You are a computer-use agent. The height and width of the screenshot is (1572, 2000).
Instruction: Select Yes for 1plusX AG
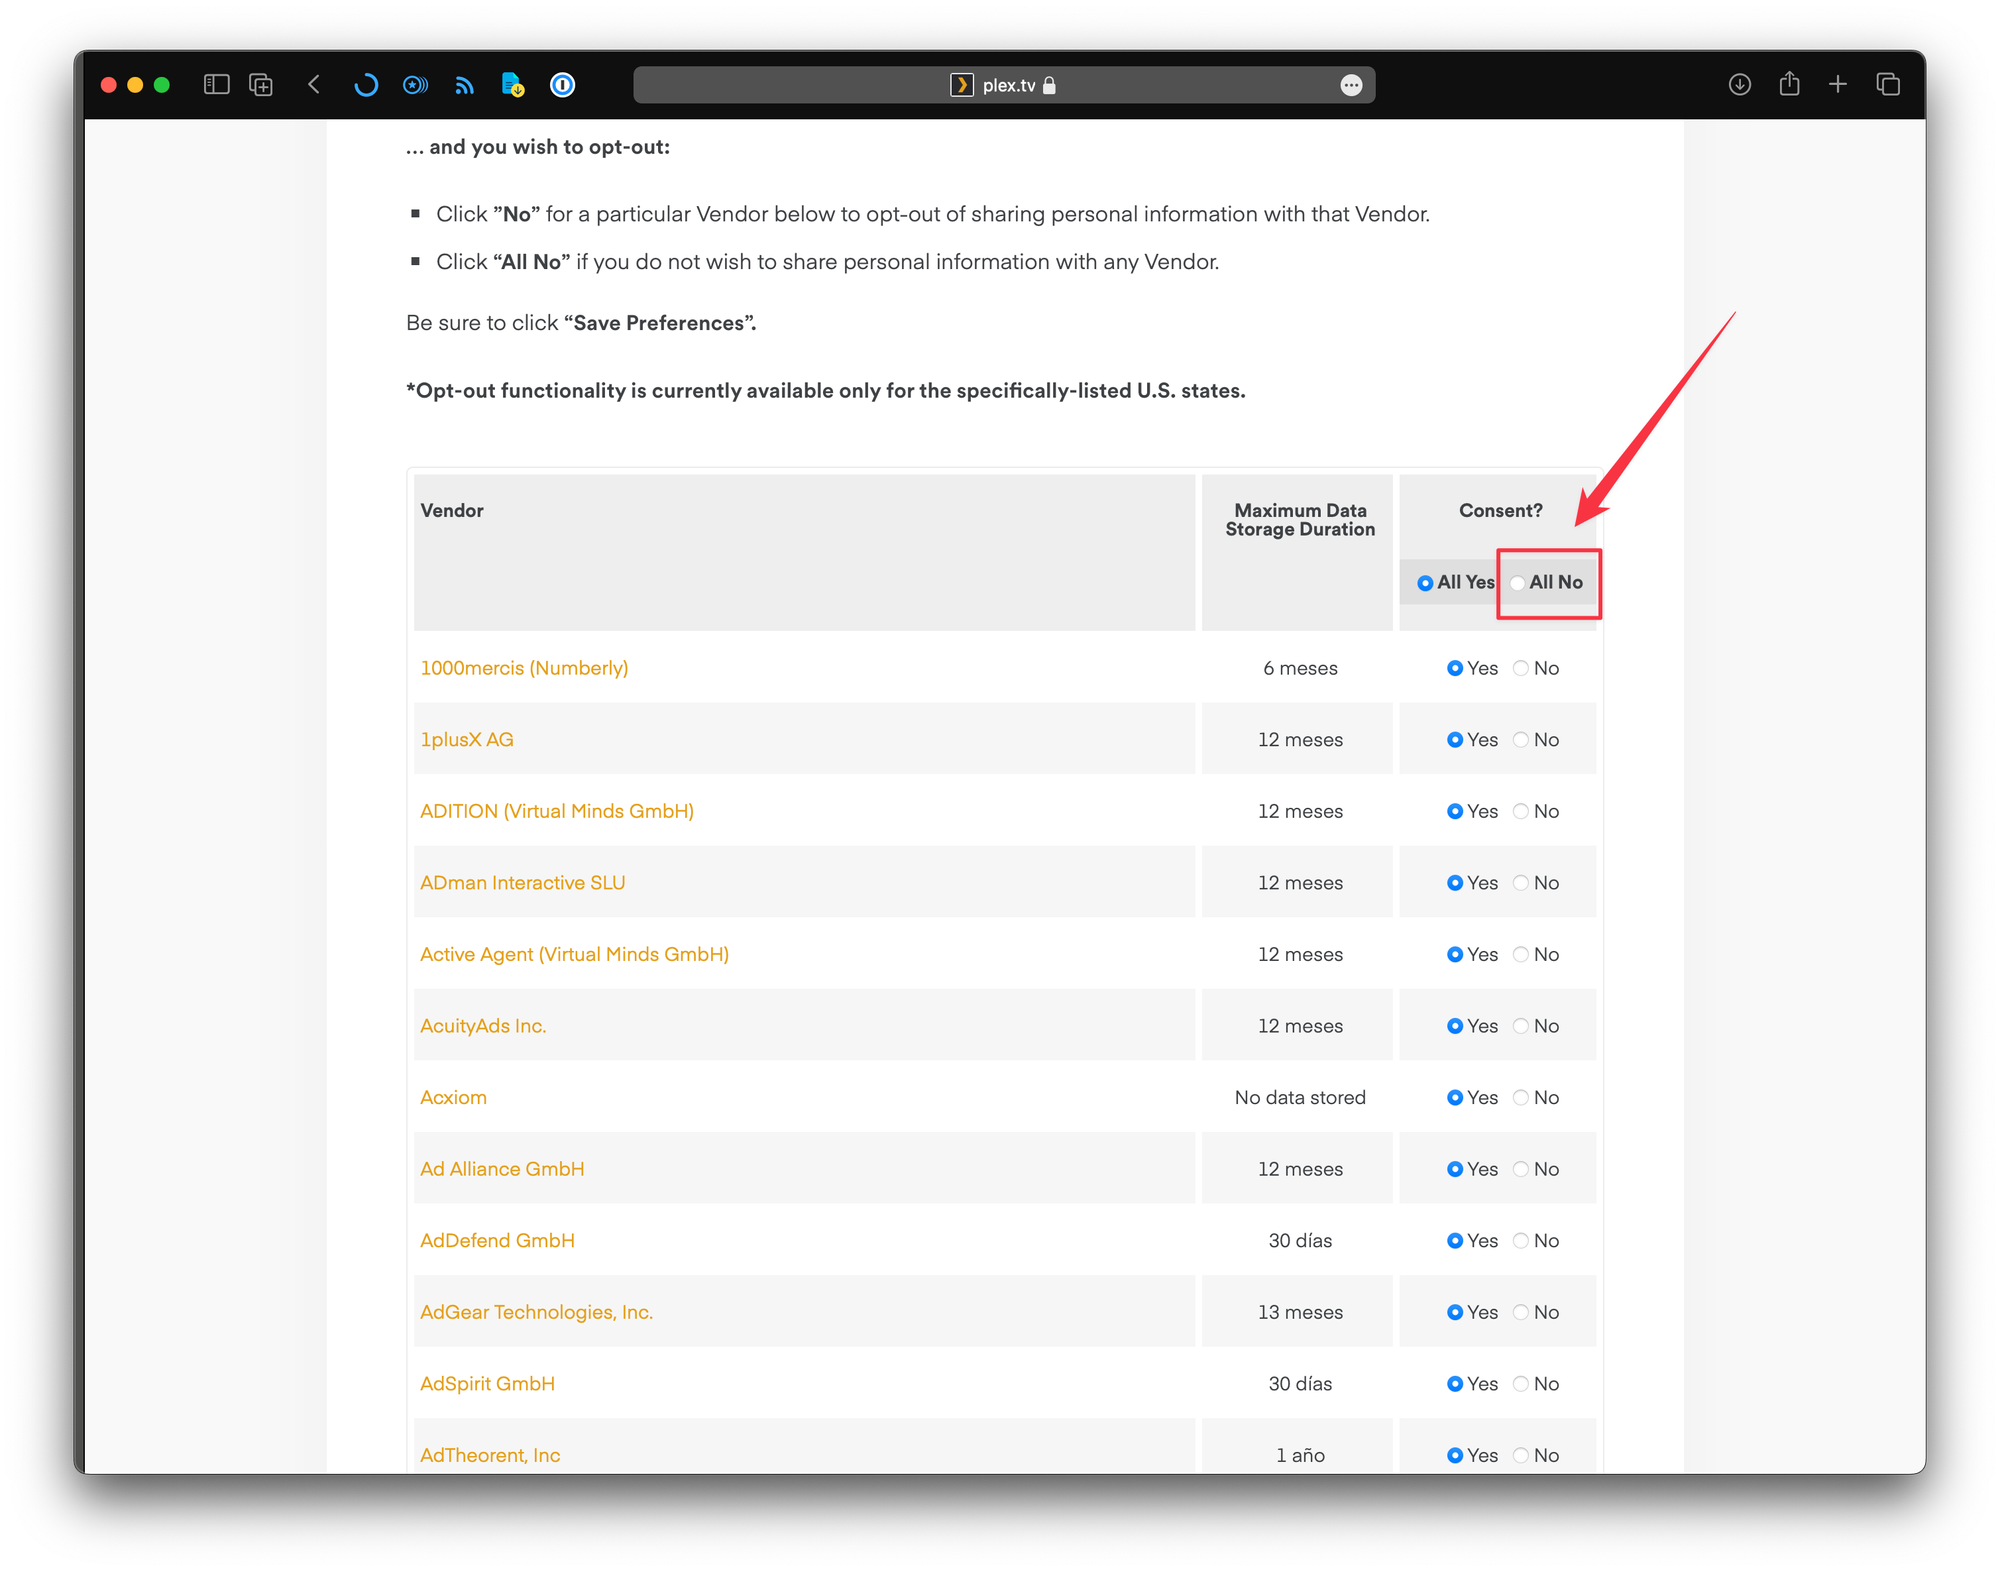(1455, 740)
